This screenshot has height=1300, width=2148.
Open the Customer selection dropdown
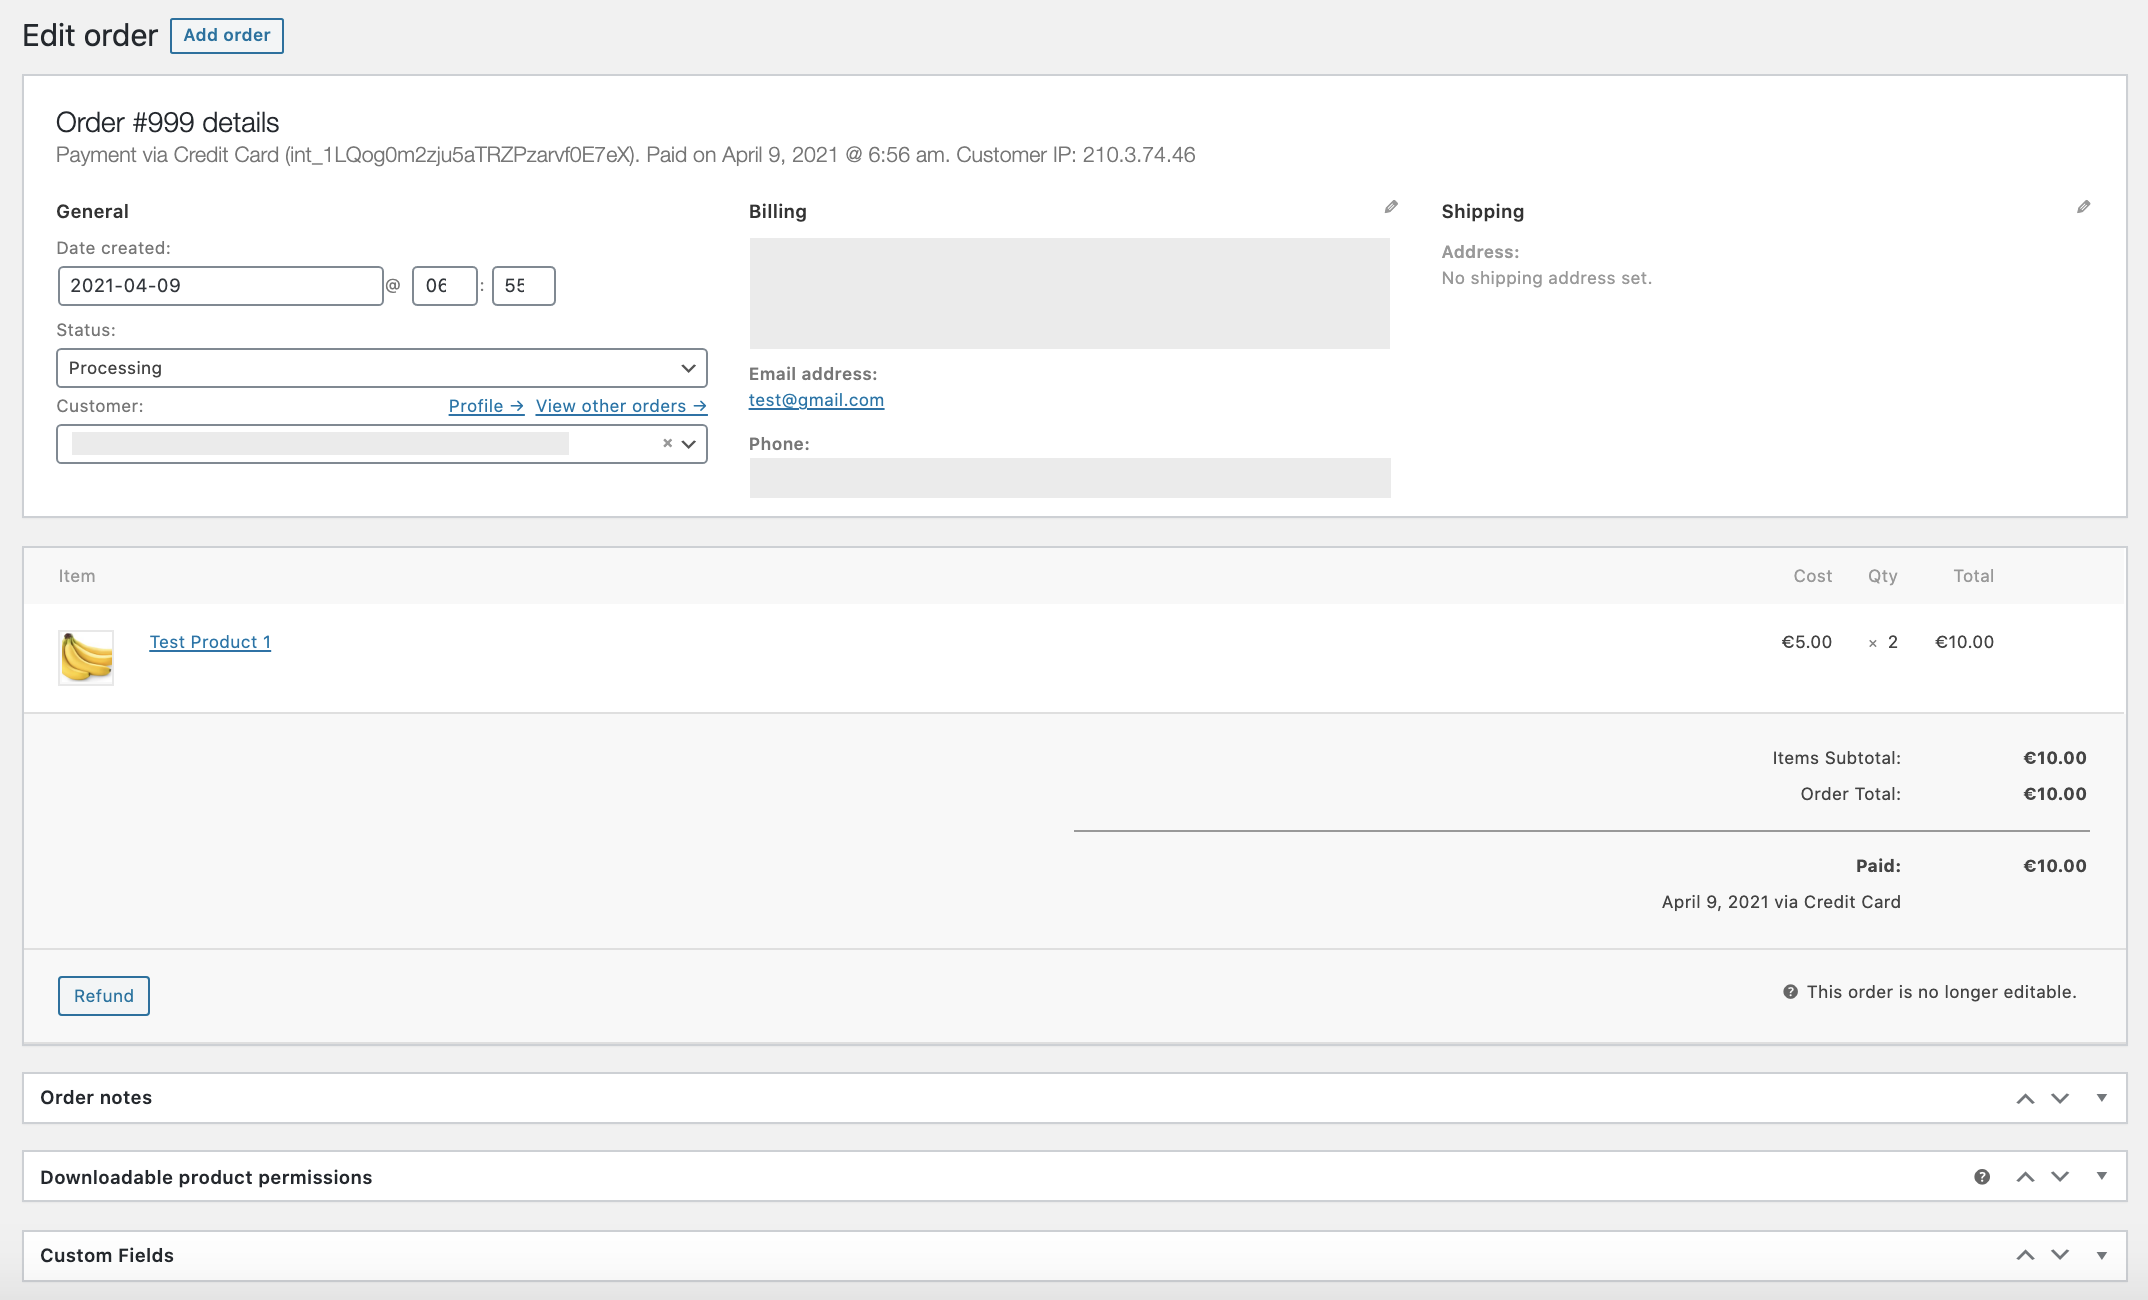[688, 443]
